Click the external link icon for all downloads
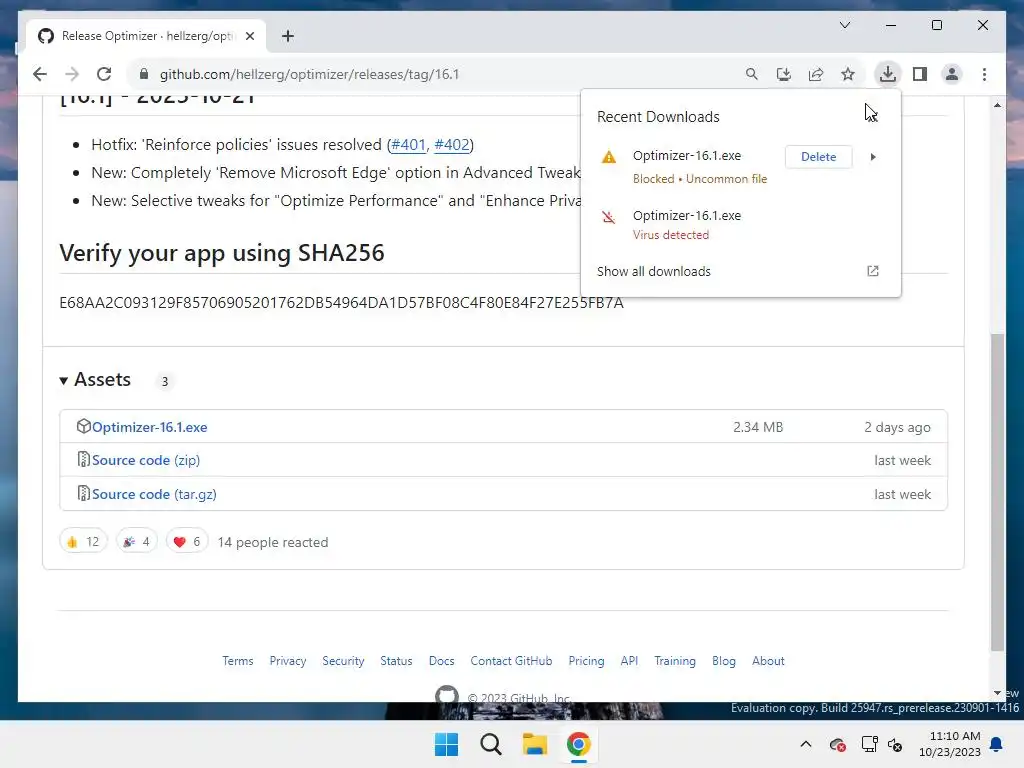This screenshot has width=1024, height=768. (x=872, y=271)
